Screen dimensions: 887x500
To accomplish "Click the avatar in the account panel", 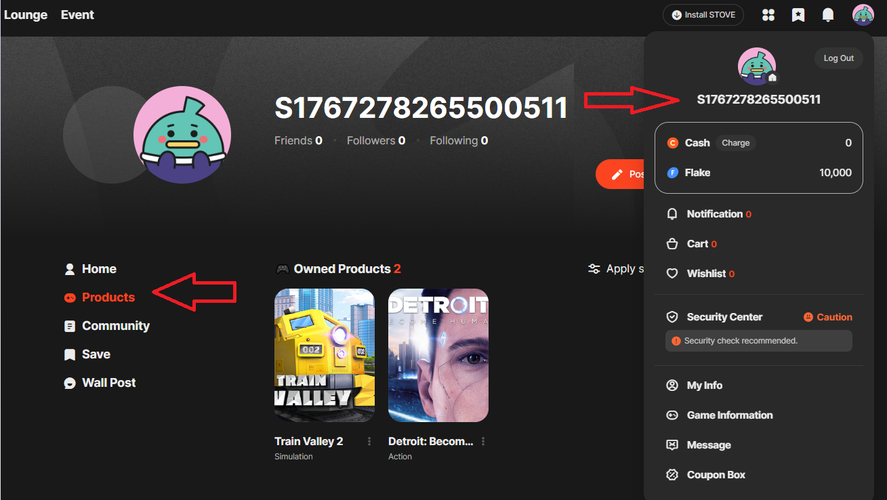I will tap(757, 66).
